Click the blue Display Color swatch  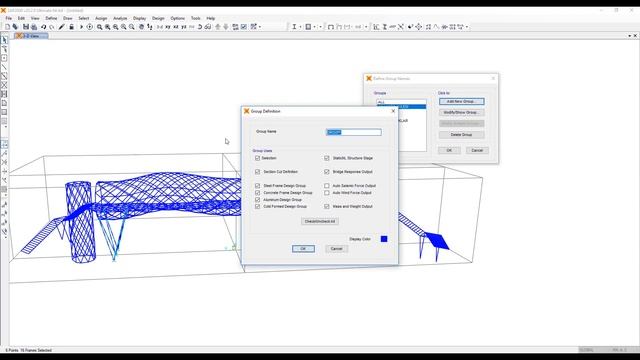pyautogui.click(x=384, y=239)
